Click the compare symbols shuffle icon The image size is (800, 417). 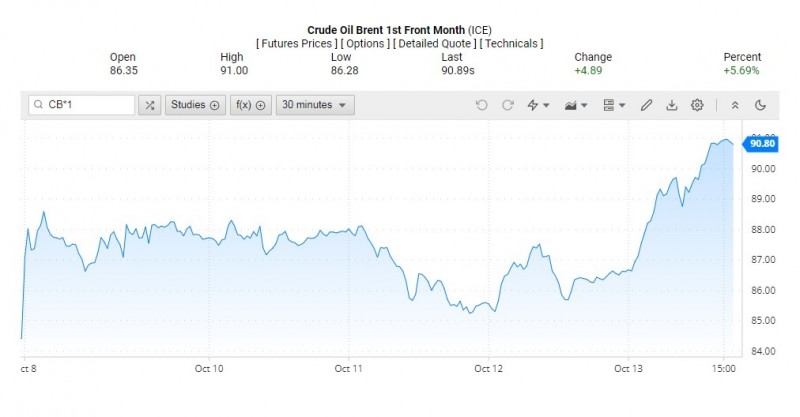pos(150,105)
